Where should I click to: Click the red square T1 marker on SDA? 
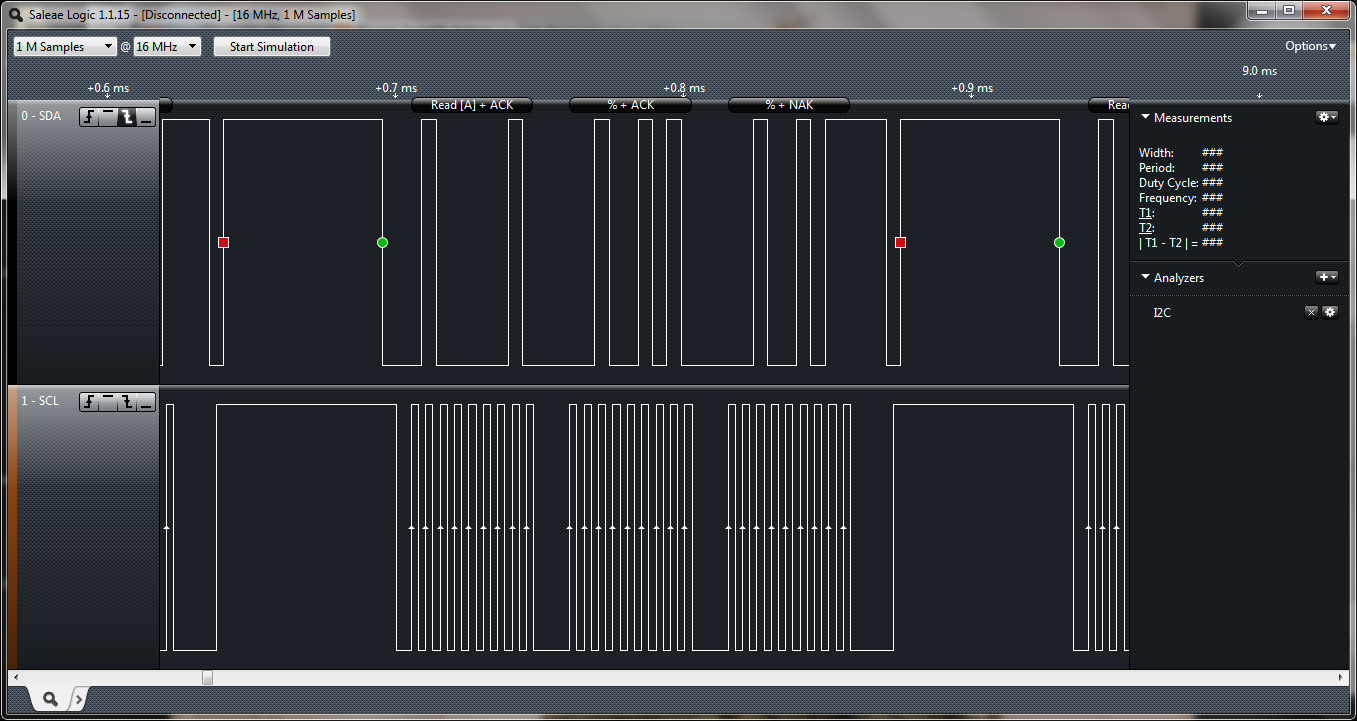coord(223,242)
